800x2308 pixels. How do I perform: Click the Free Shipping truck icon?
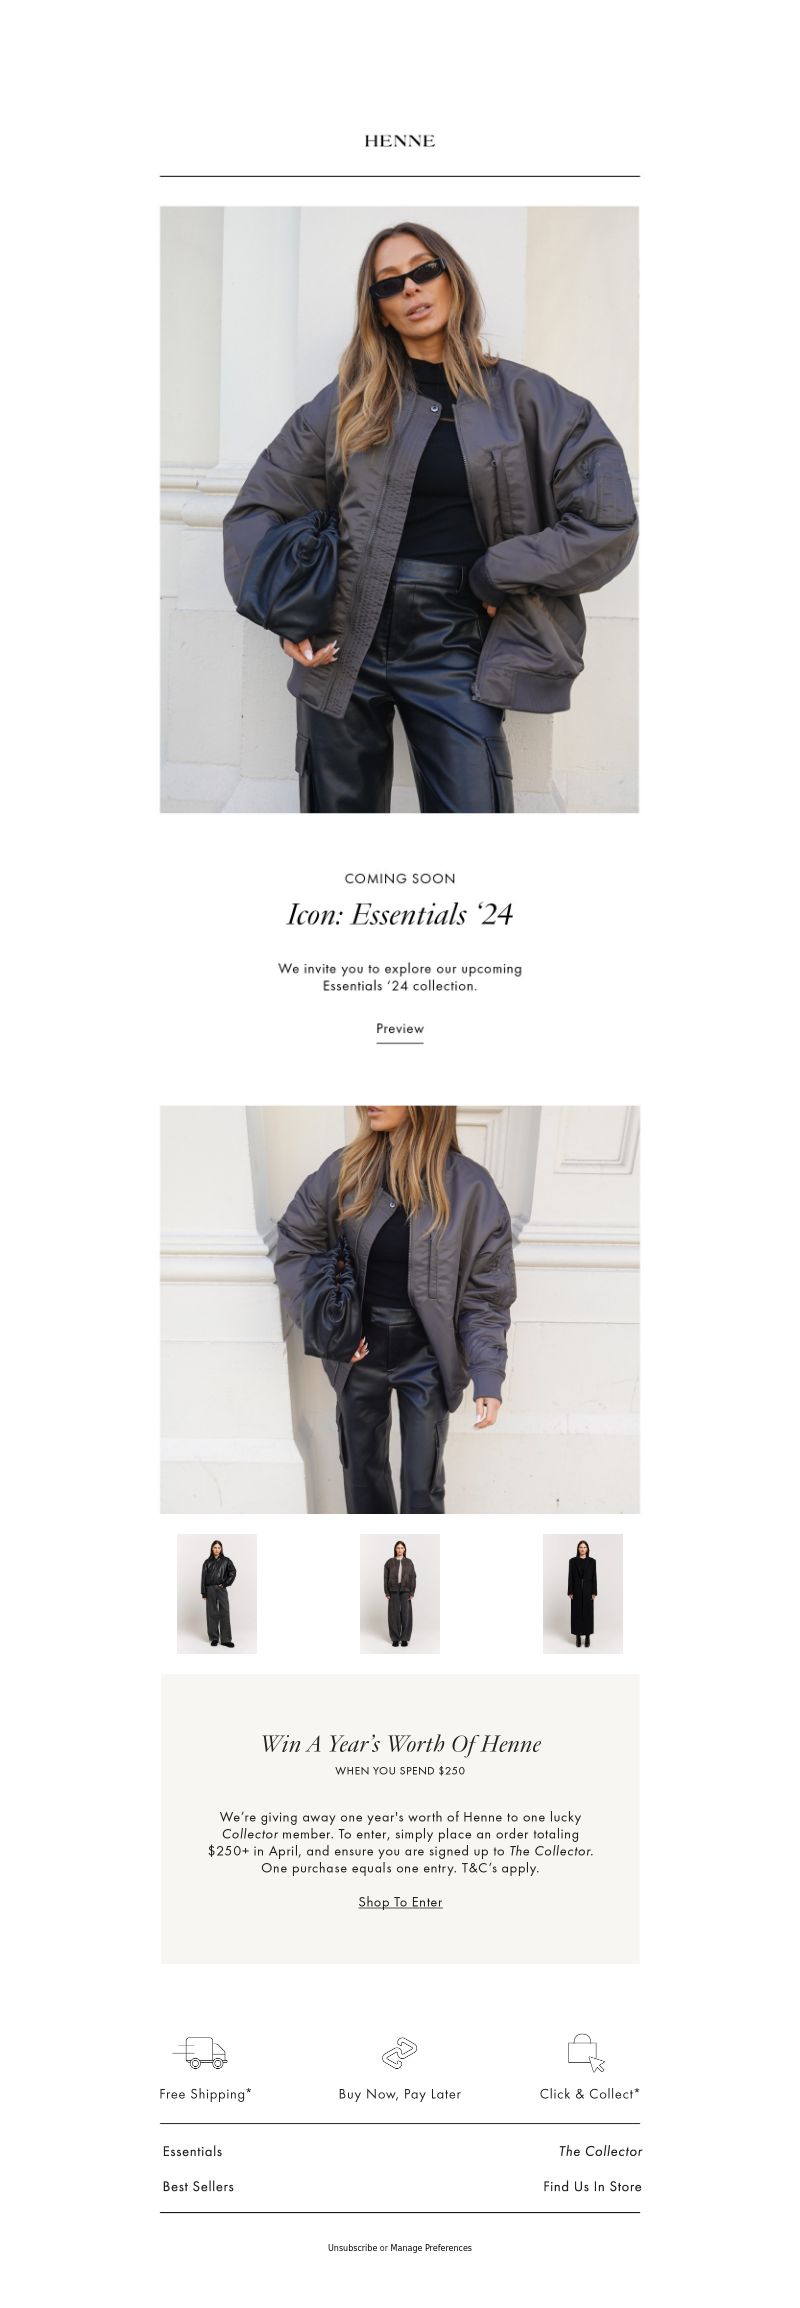(200, 2052)
